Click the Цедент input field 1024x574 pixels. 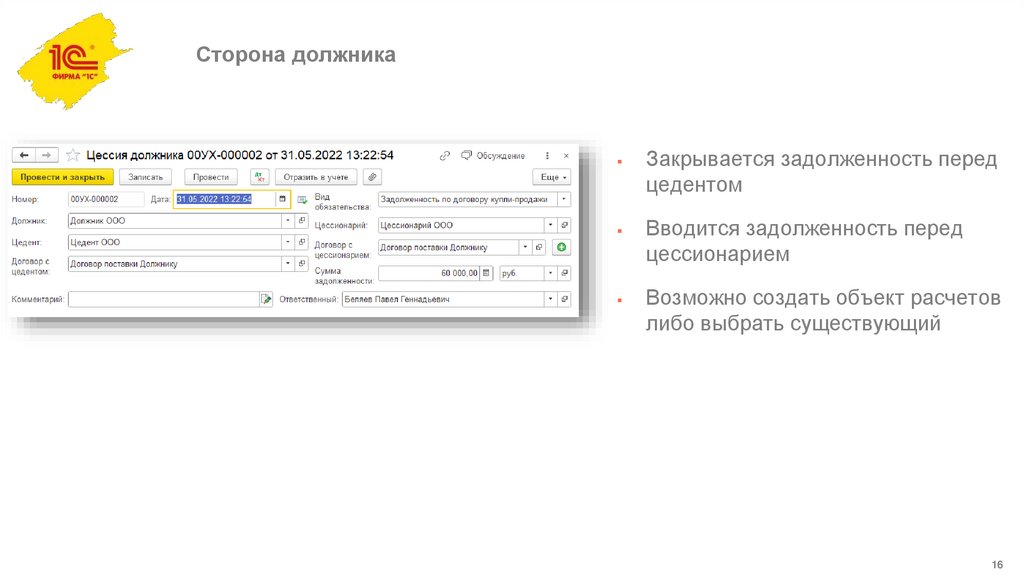174,242
